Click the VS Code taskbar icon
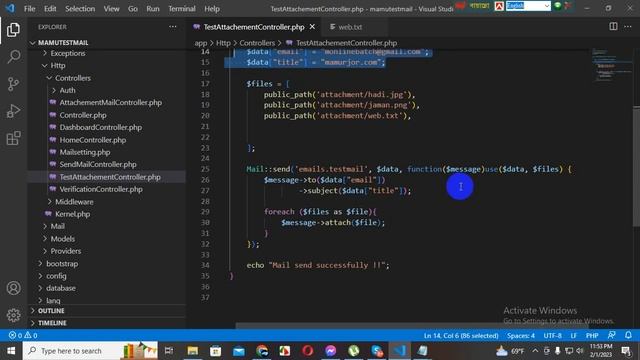Image resolution: width=640 pixels, height=360 pixels. [400, 351]
